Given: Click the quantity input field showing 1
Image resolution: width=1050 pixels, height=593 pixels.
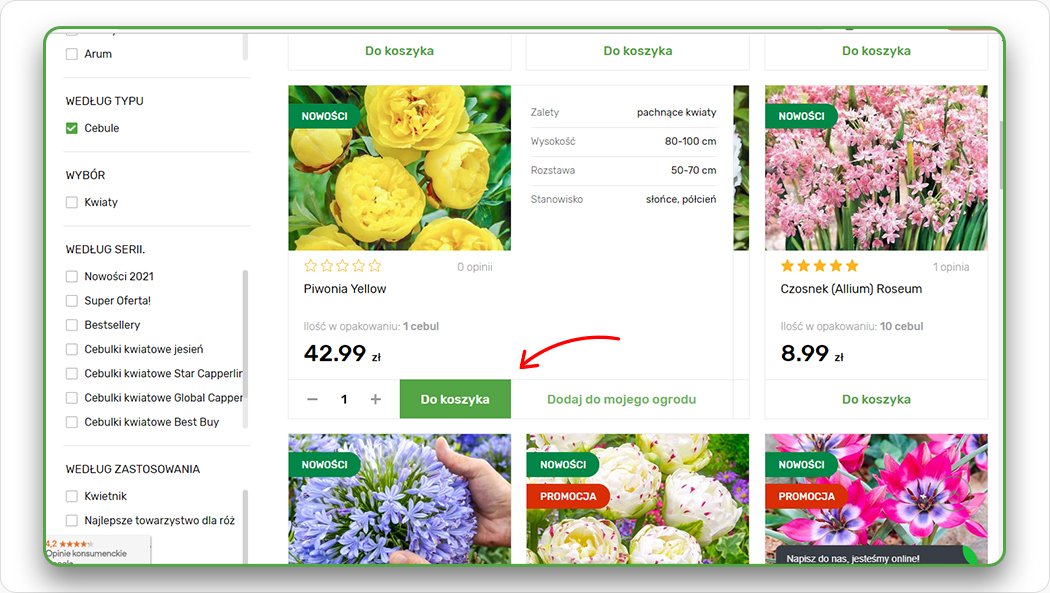Looking at the screenshot, I should (344, 399).
